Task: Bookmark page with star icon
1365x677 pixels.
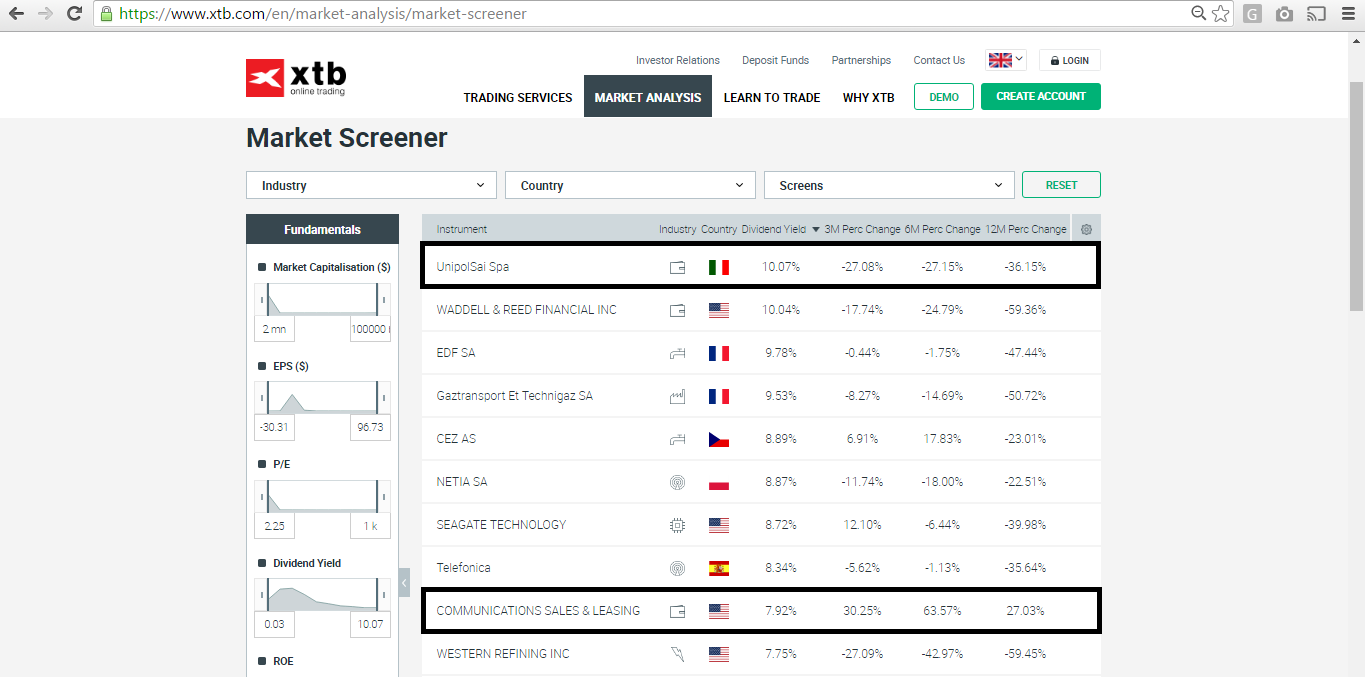Action: tap(1220, 14)
